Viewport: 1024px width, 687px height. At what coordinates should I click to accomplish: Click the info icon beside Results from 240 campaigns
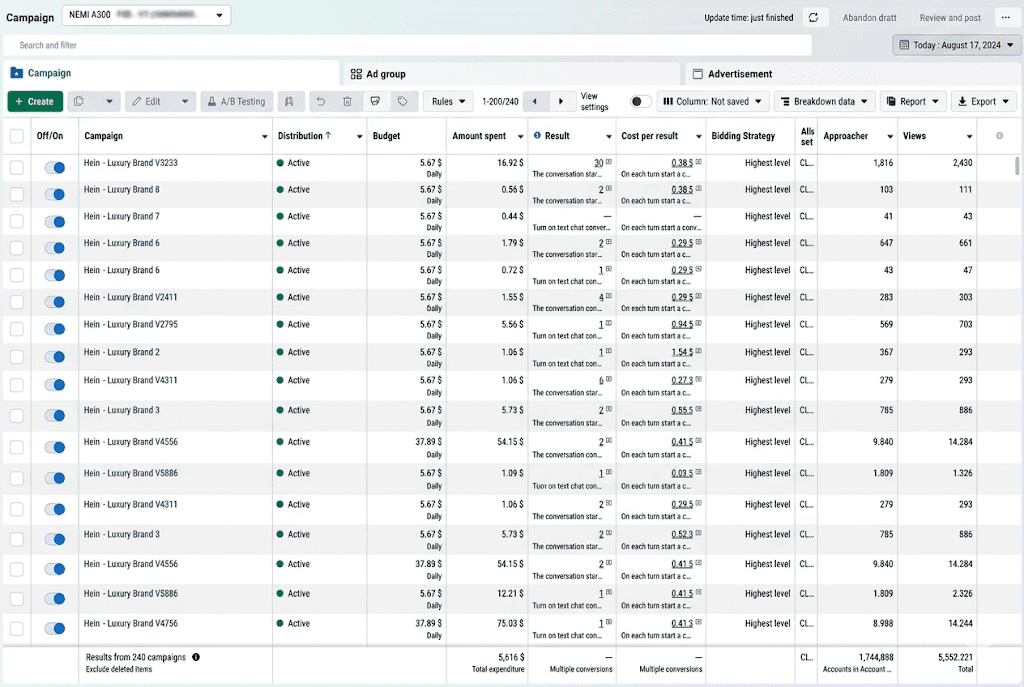click(x=196, y=657)
